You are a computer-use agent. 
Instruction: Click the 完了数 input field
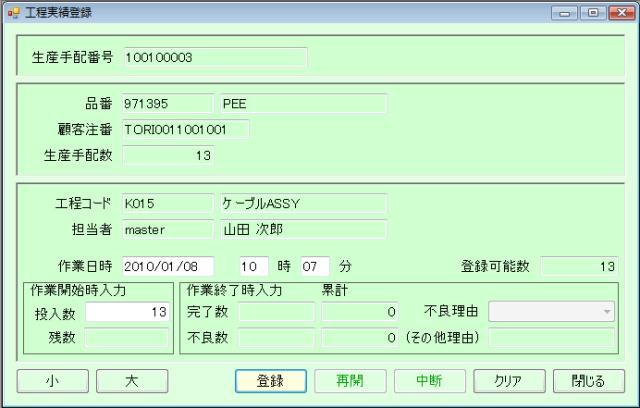[276, 312]
